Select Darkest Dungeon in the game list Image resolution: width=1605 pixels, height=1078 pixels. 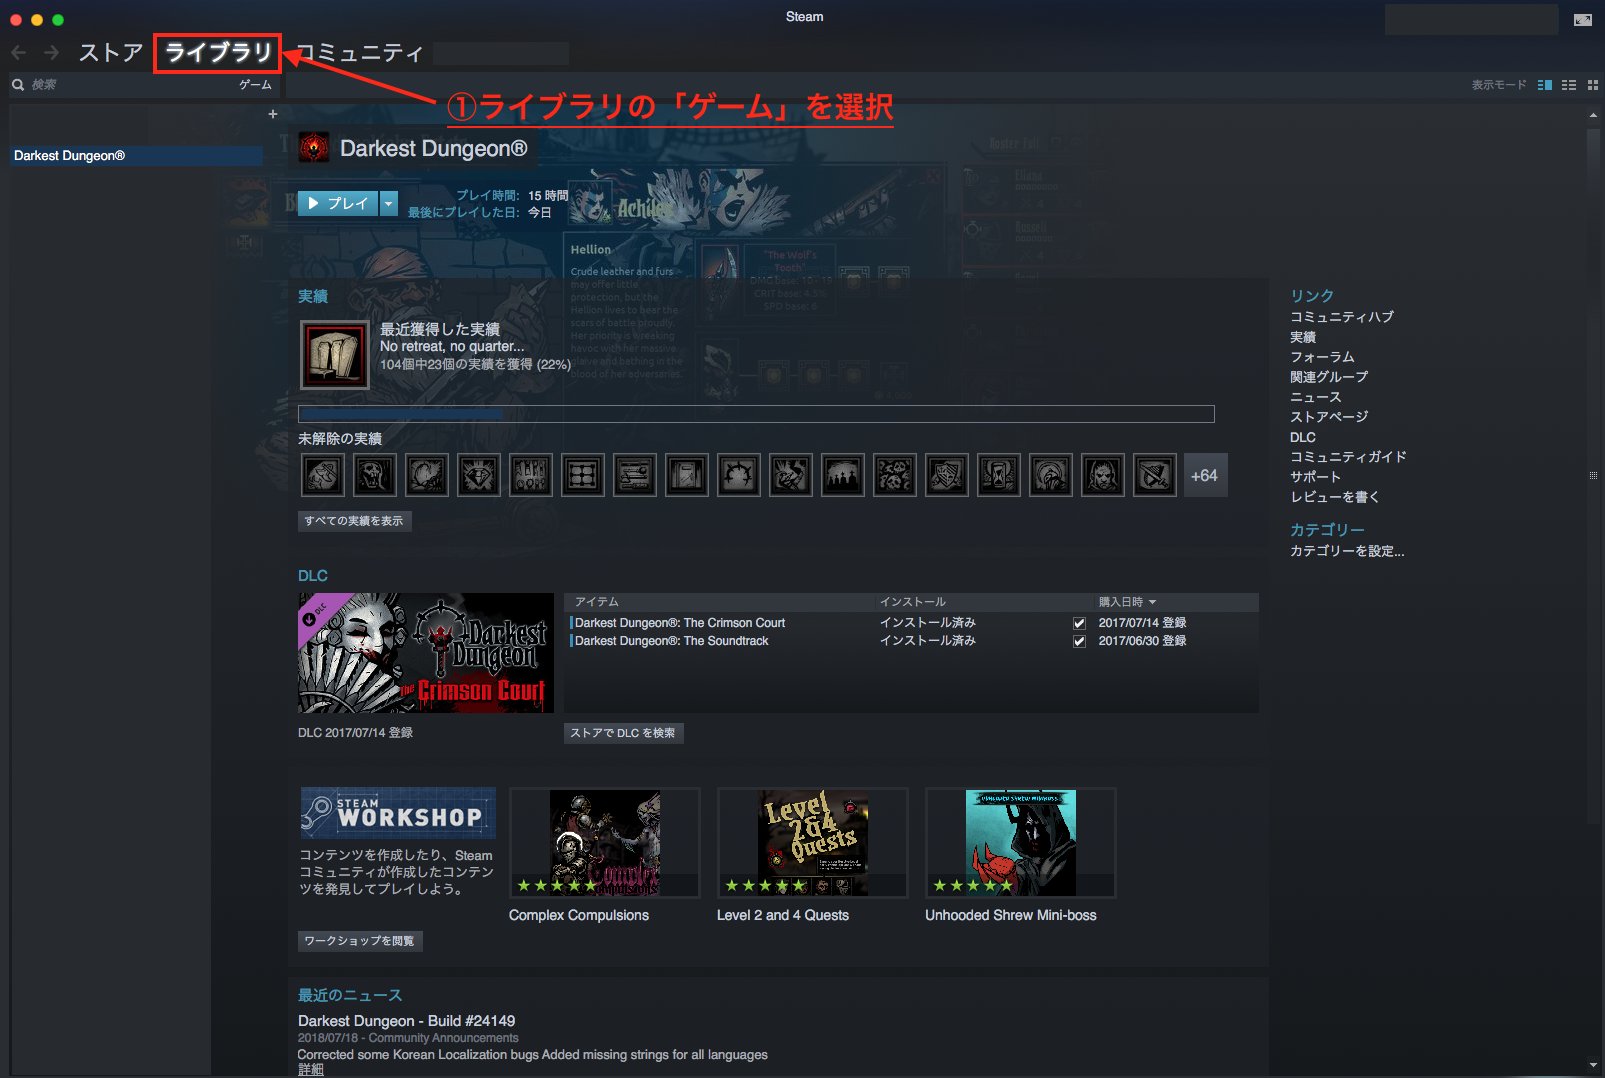coord(137,156)
